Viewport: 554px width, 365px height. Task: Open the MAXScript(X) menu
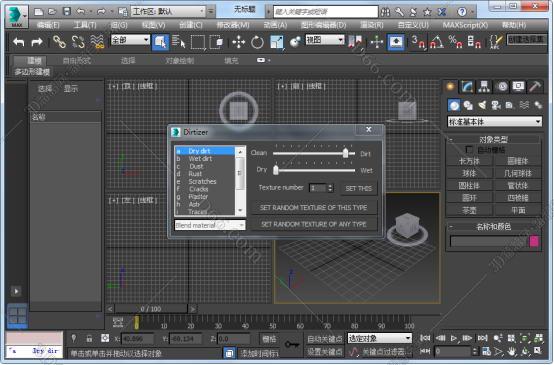click(x=465, y=25)
